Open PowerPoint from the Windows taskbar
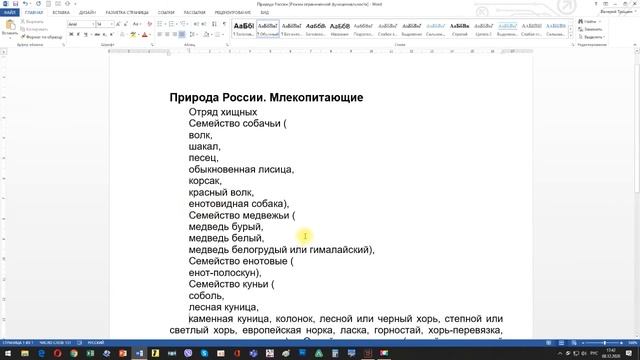The image size is (640, 360). 123,353
